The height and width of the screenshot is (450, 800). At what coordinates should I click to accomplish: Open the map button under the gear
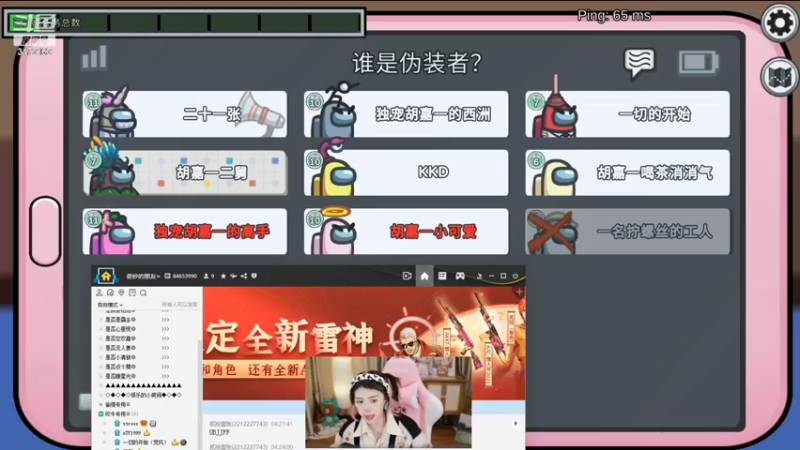(x=779, y=77)
